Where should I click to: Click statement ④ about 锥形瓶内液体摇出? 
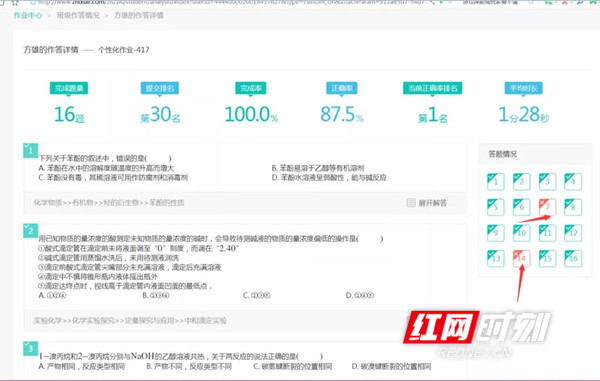click(98, 276)
